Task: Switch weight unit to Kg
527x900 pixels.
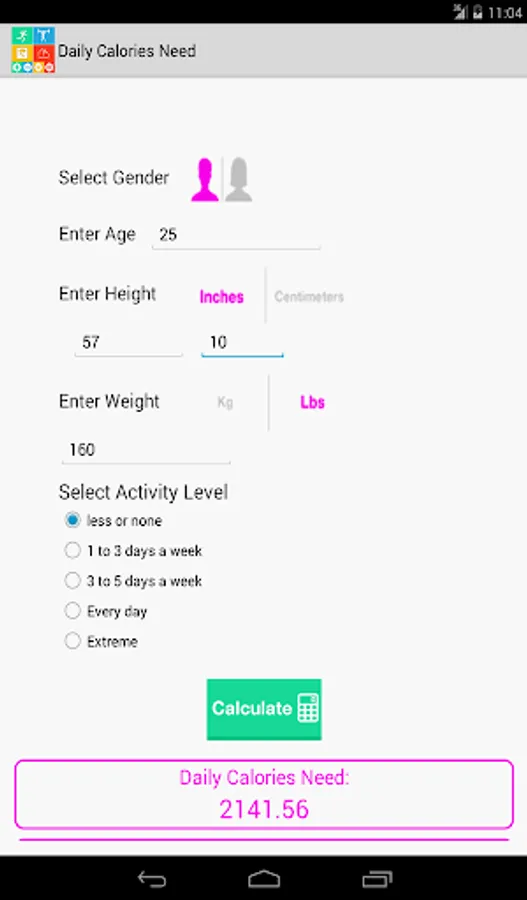Action: click(225, 402)
